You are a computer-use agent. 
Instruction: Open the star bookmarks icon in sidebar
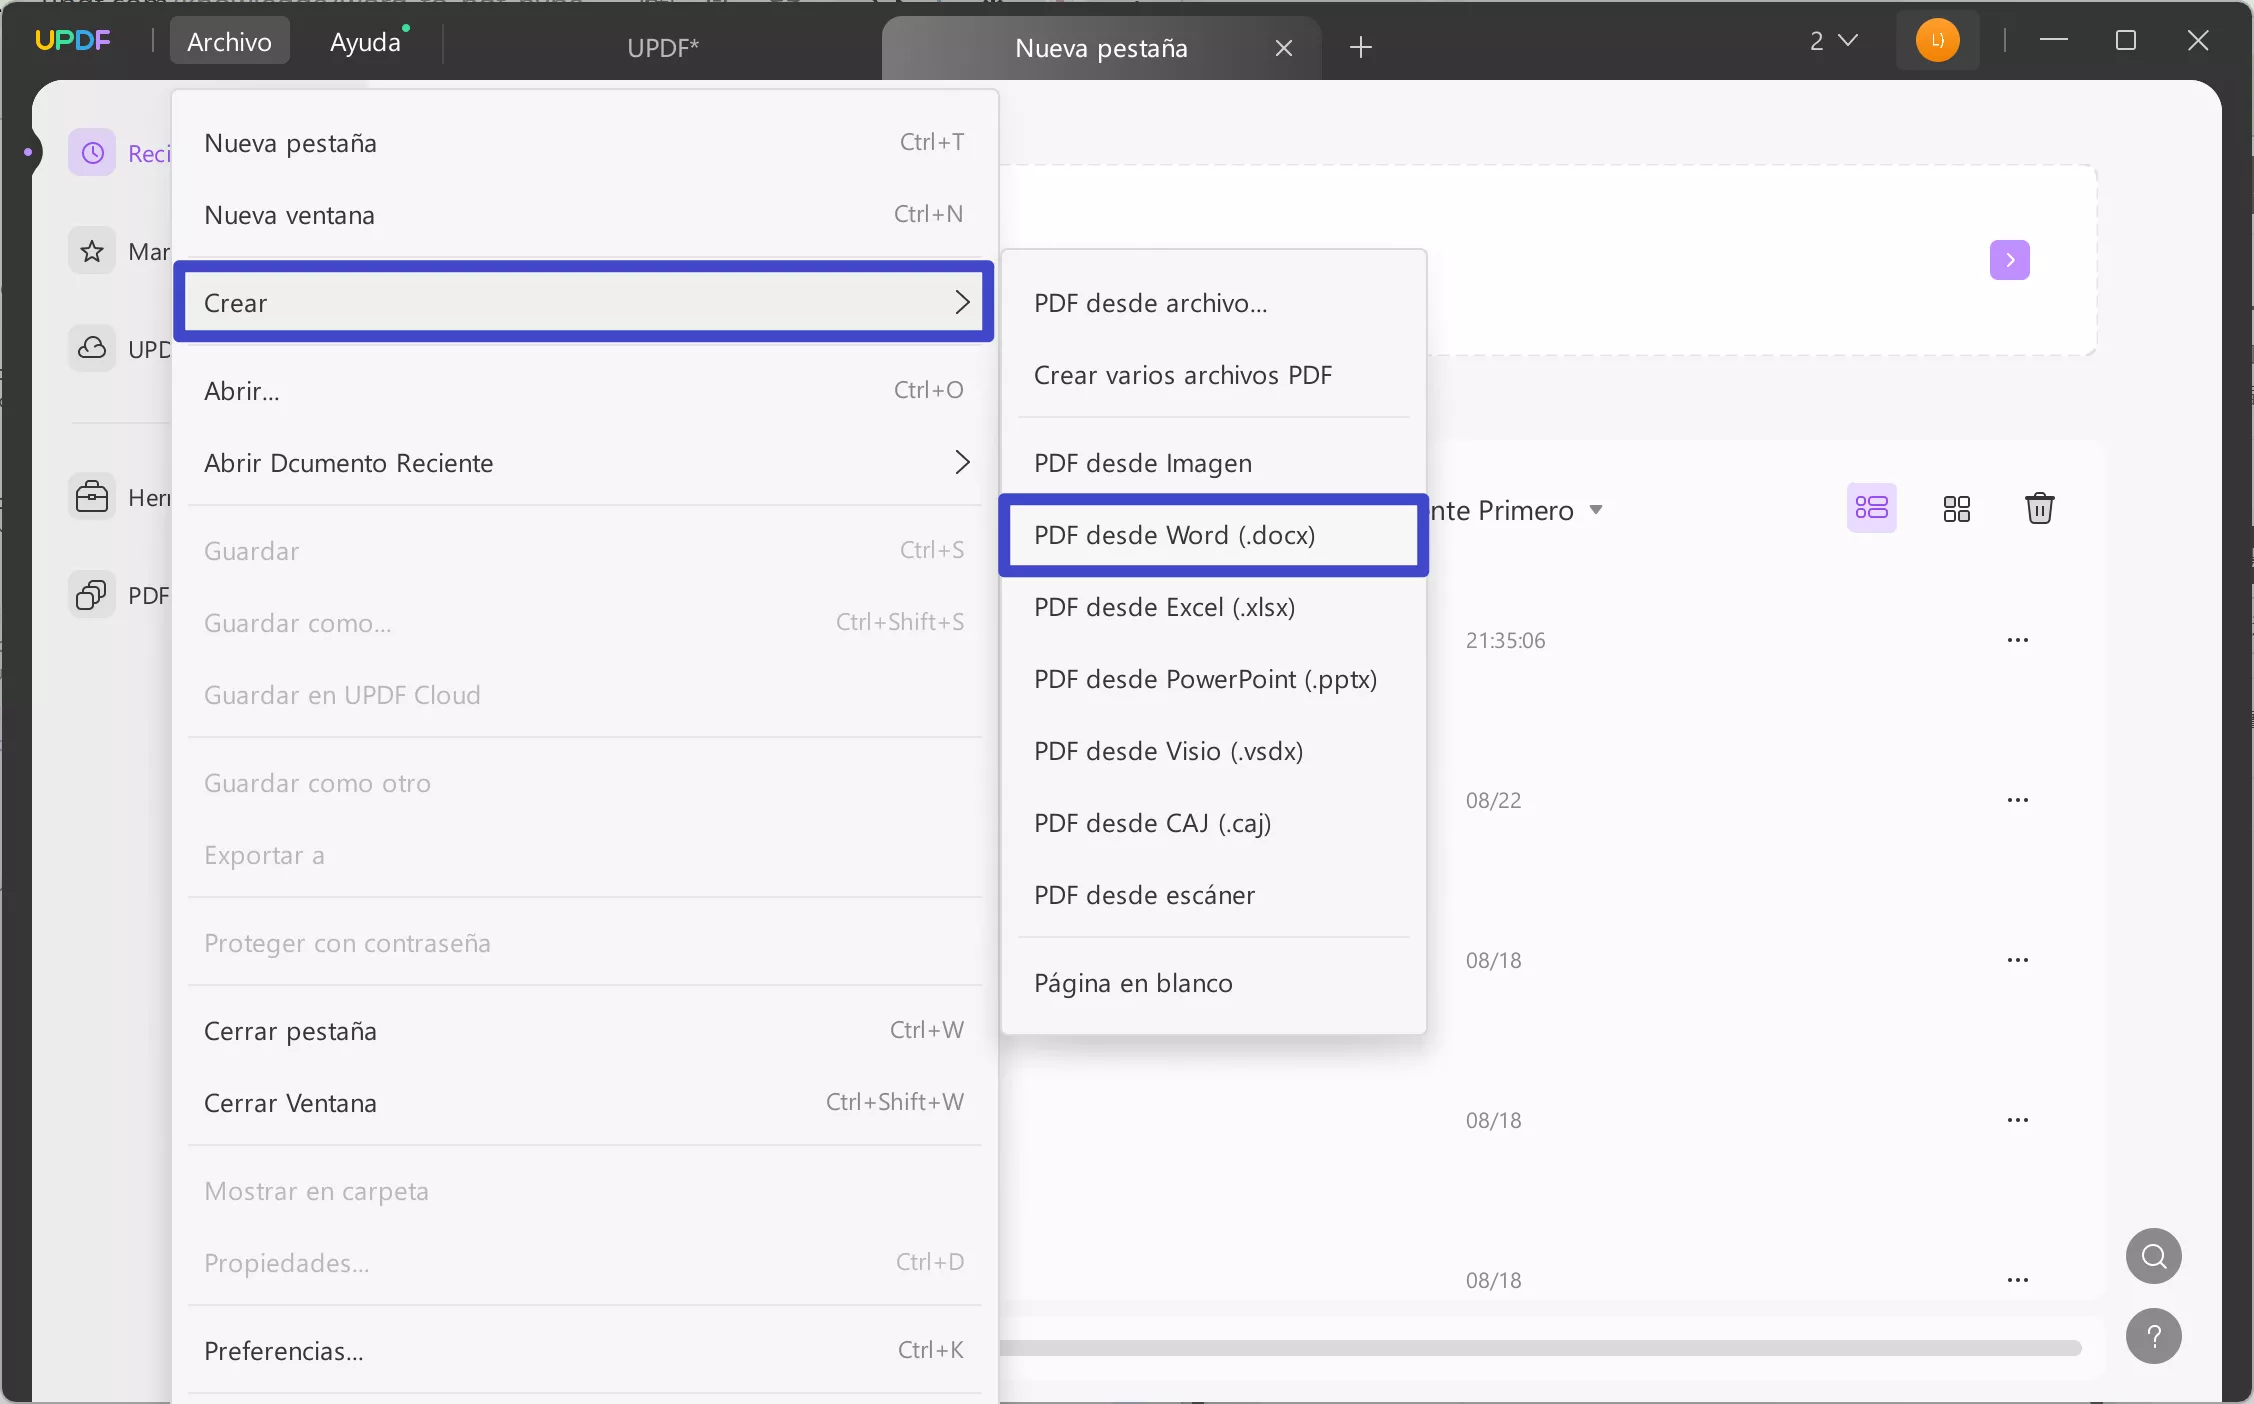92,251
